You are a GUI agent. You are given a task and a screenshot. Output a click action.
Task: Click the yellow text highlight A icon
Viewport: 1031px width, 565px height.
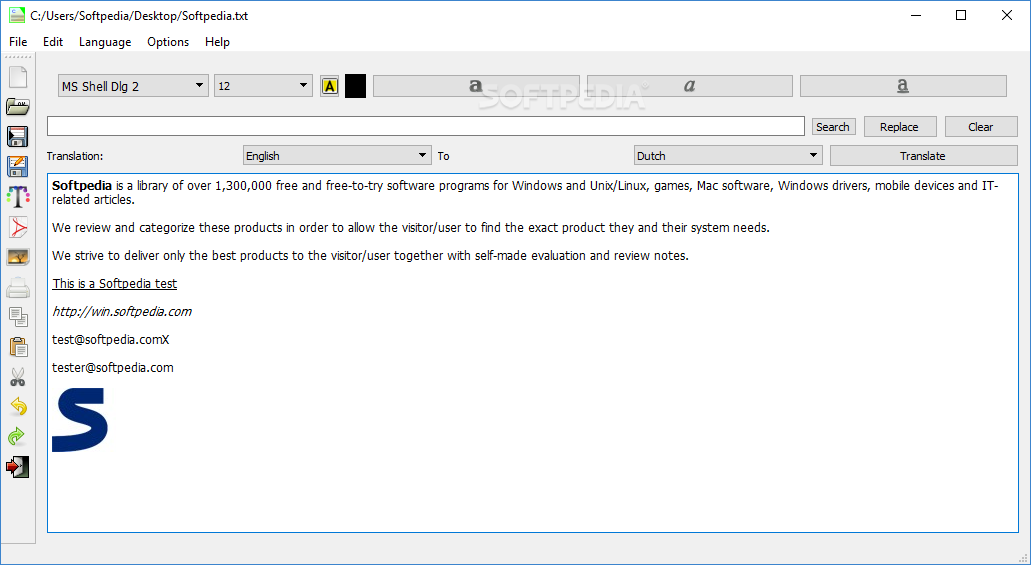(x=329, y=86)
